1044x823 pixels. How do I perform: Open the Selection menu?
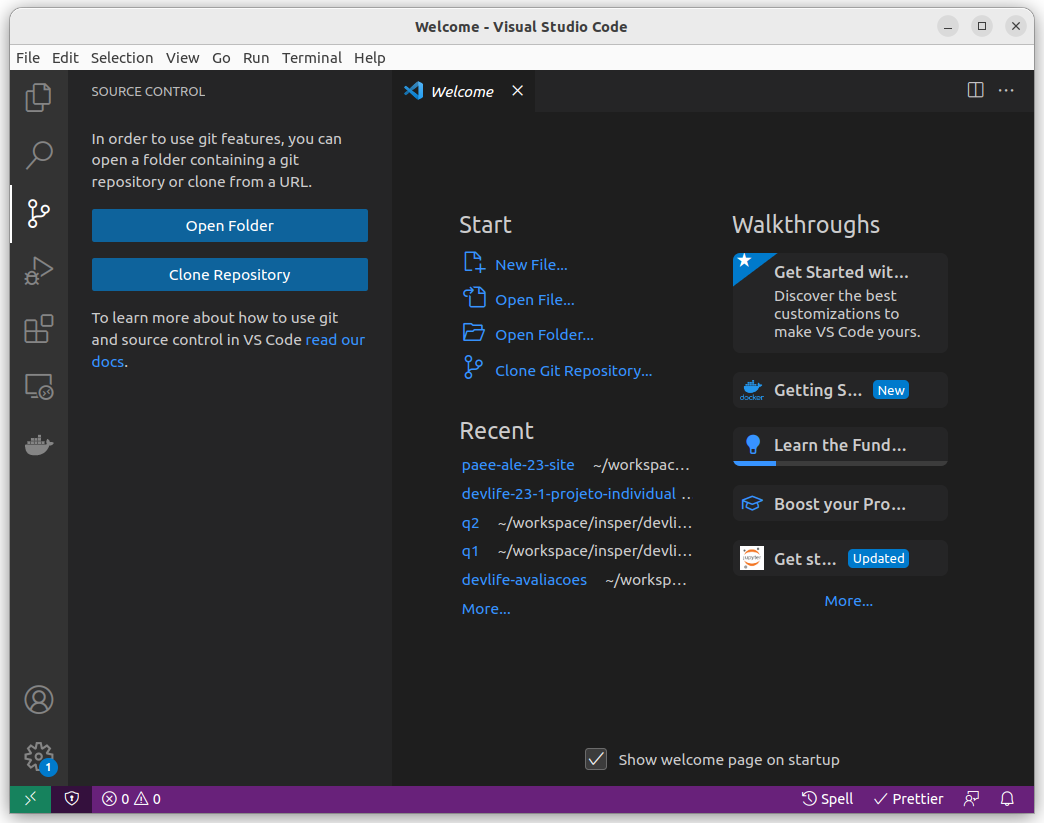point(122,58)
